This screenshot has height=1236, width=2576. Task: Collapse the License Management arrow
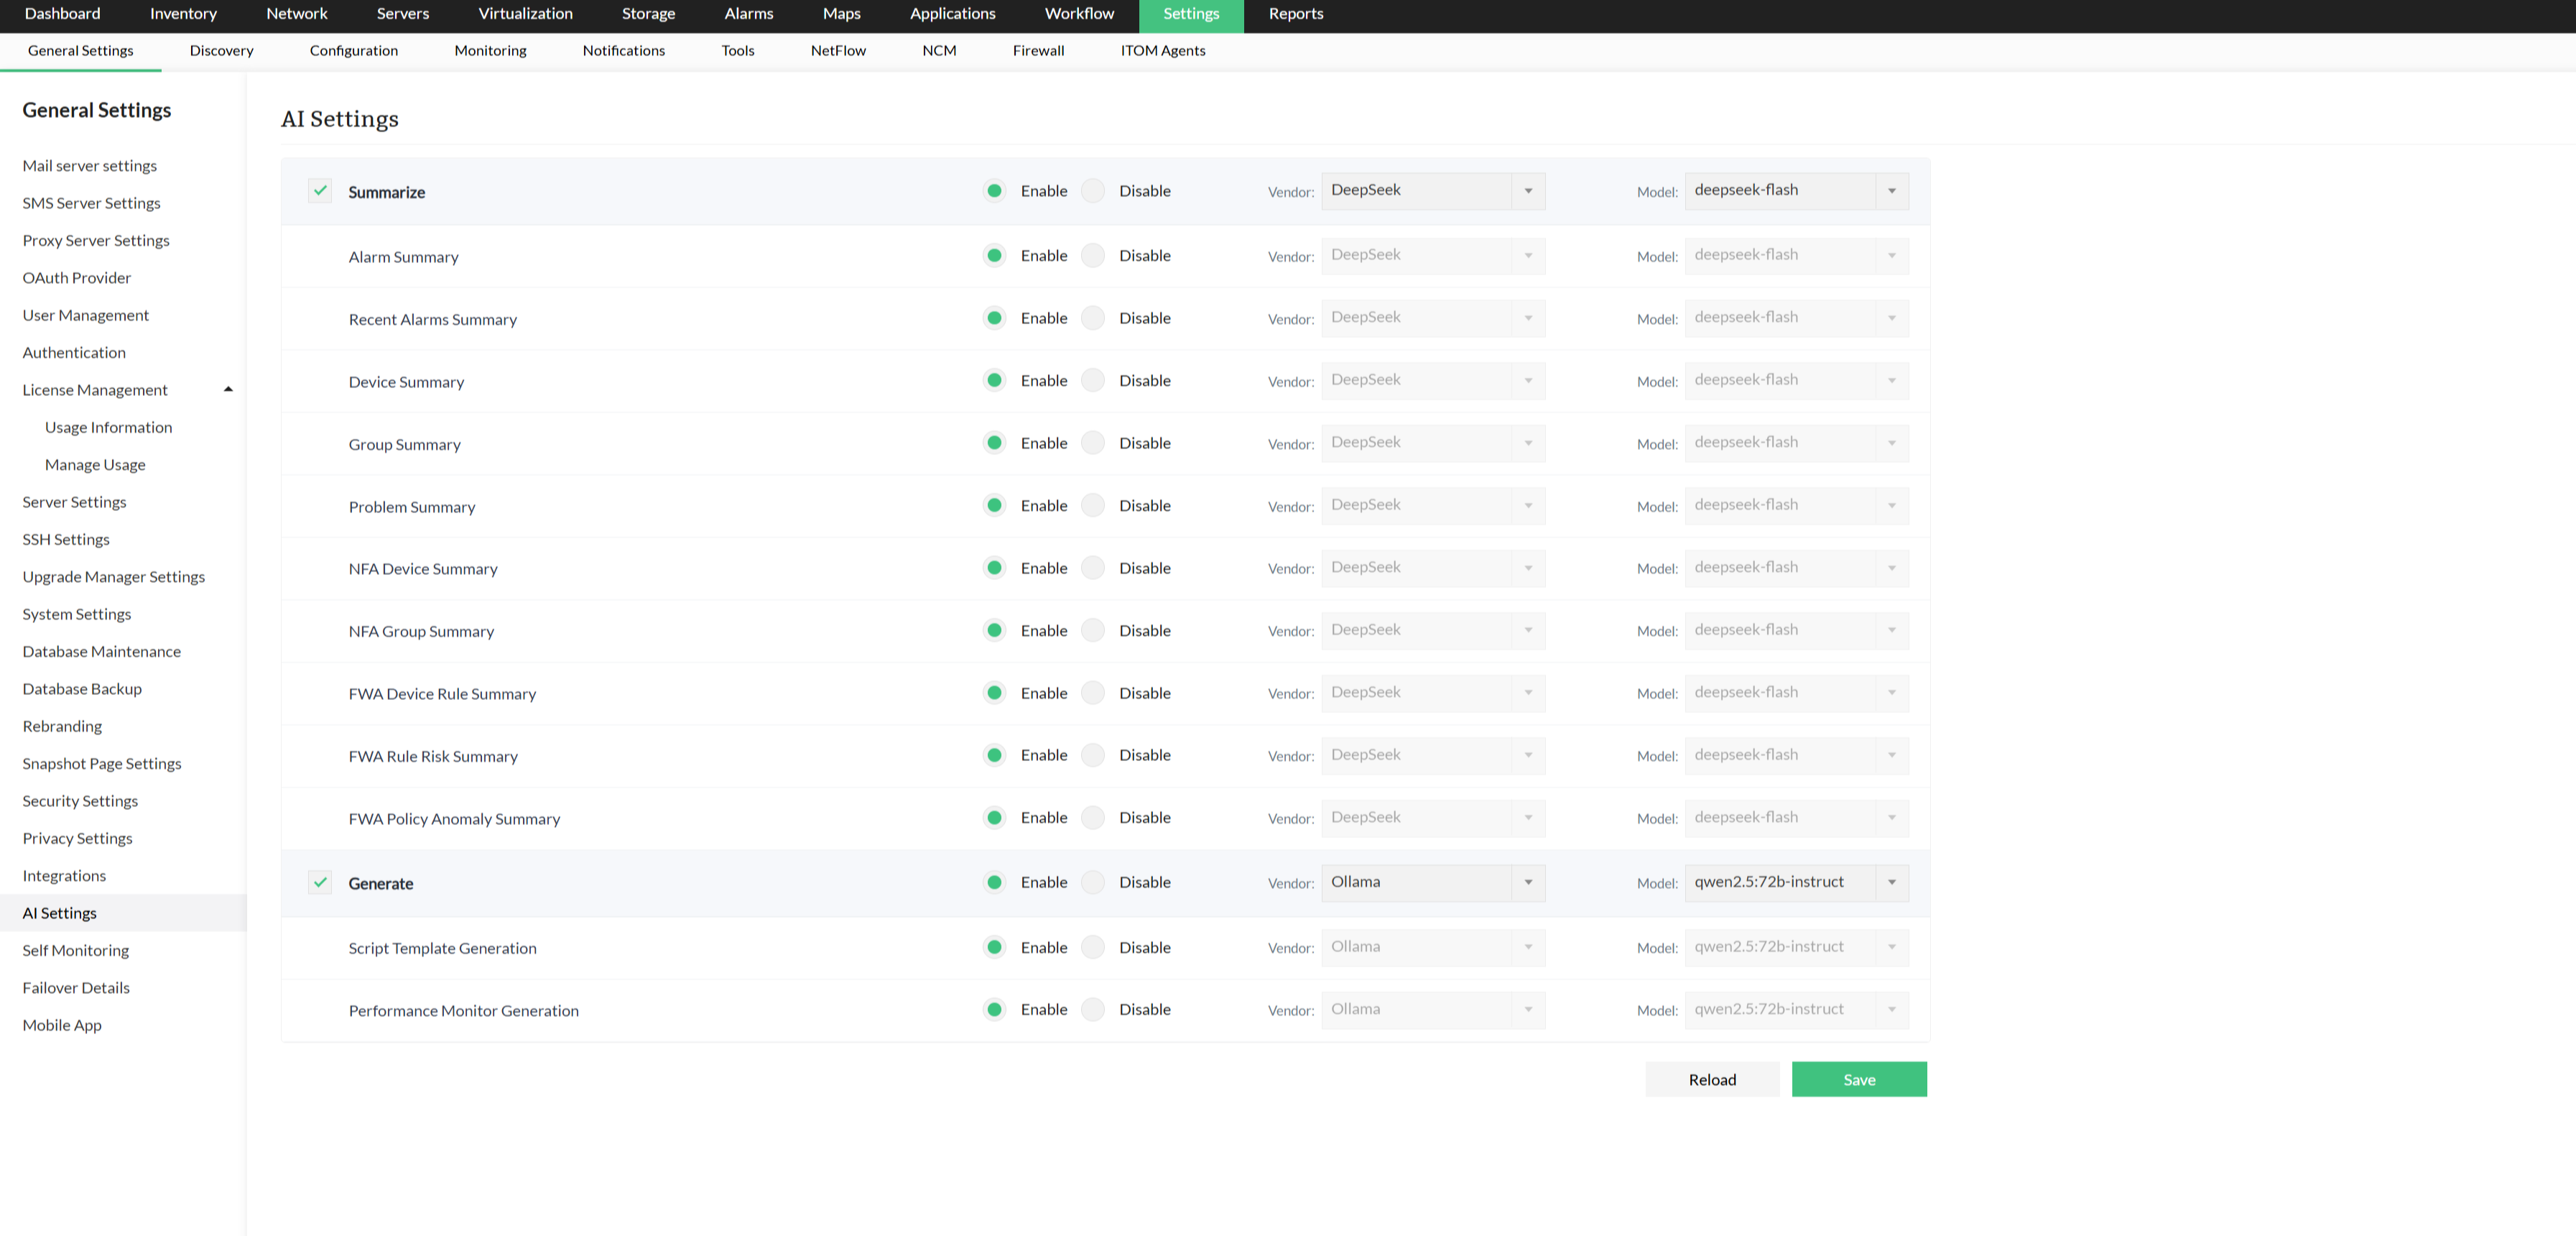click(x=228, y=389)
